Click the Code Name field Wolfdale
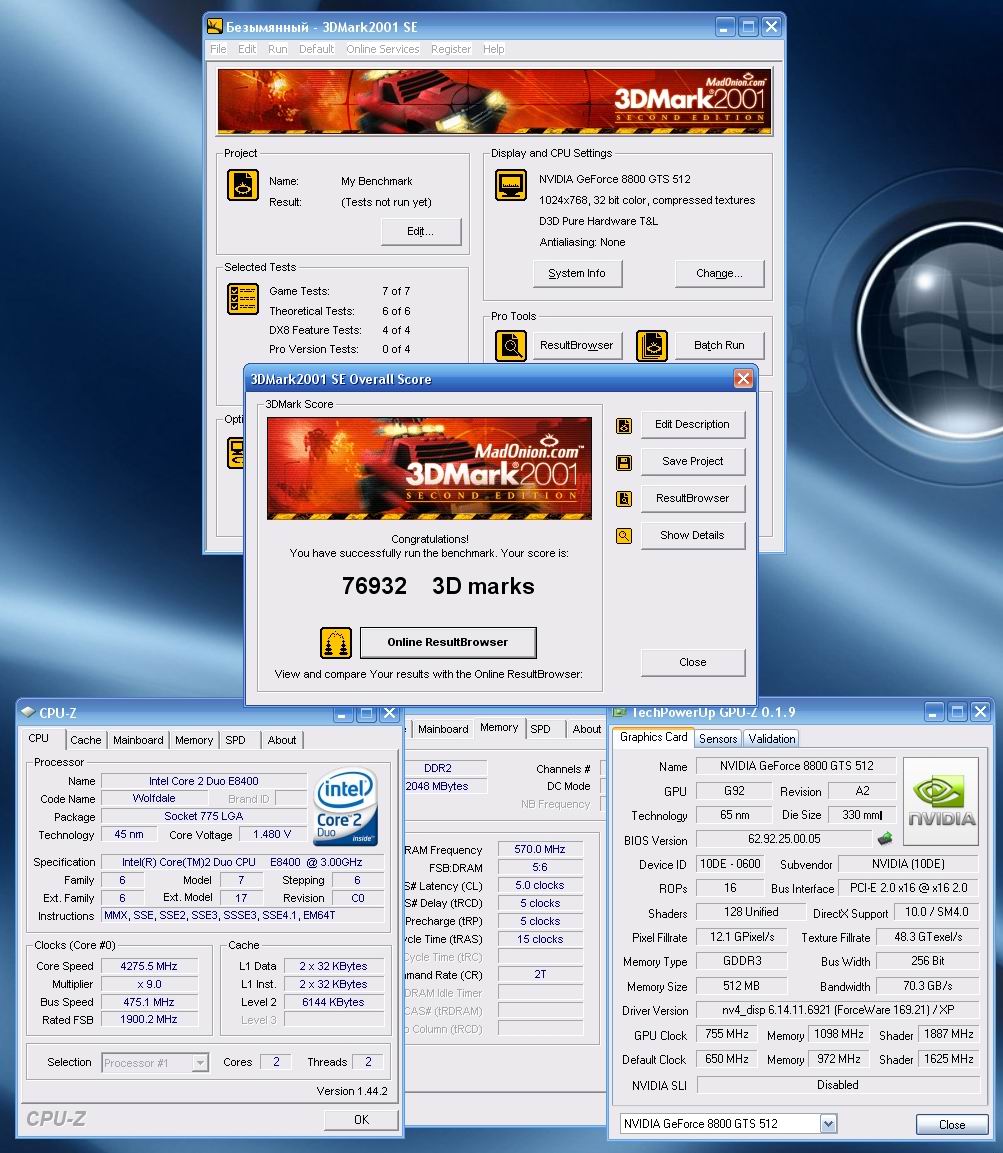 (x=154, y=799)
